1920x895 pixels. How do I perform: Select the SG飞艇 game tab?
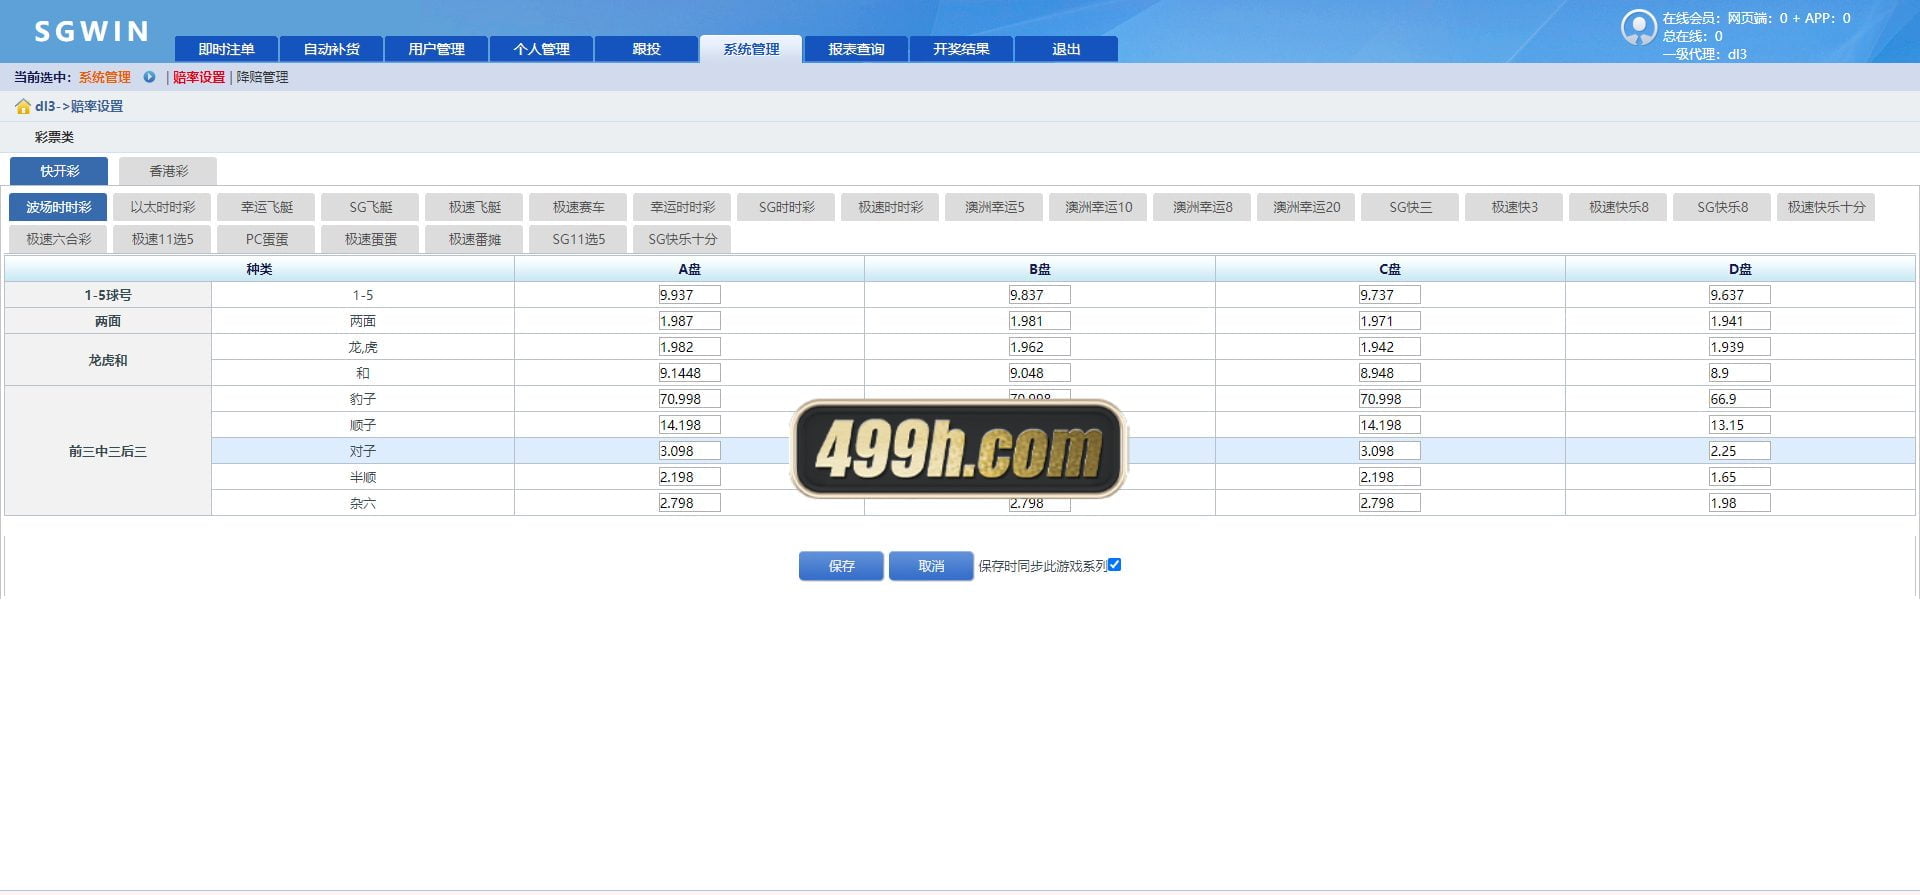(x=370, y=207)
